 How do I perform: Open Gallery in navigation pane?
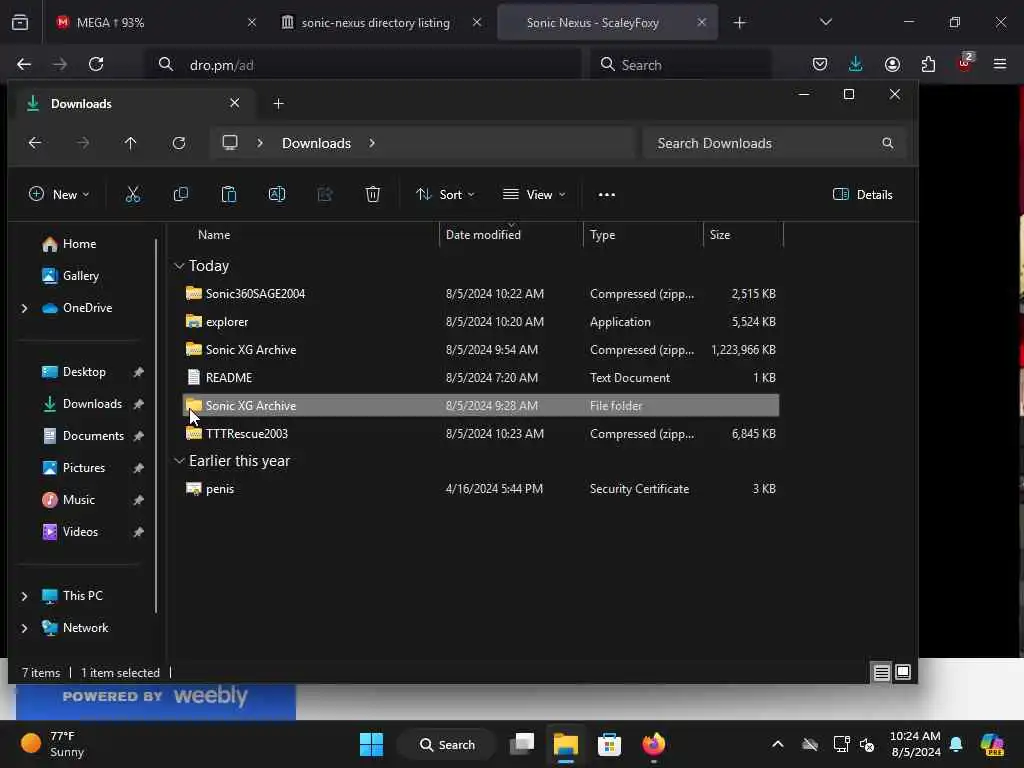[80, 276]
